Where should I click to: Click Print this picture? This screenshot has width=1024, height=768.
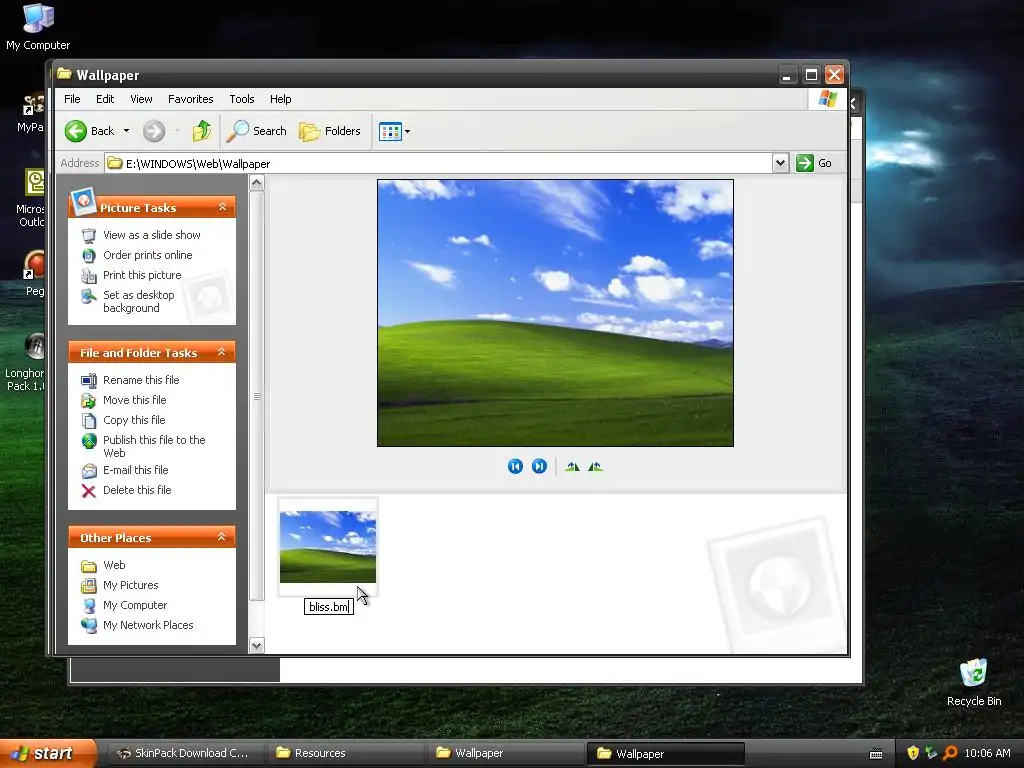(x=142, y=276)
